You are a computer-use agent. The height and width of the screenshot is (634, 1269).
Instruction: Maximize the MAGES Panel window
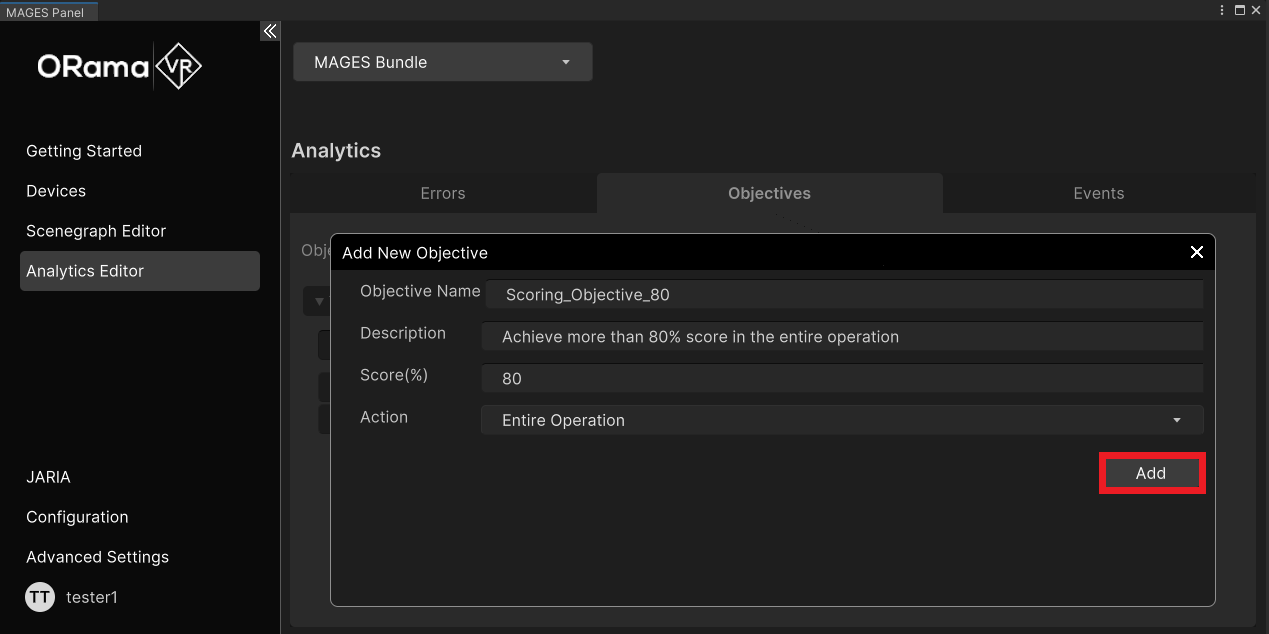click(1240, 10)
